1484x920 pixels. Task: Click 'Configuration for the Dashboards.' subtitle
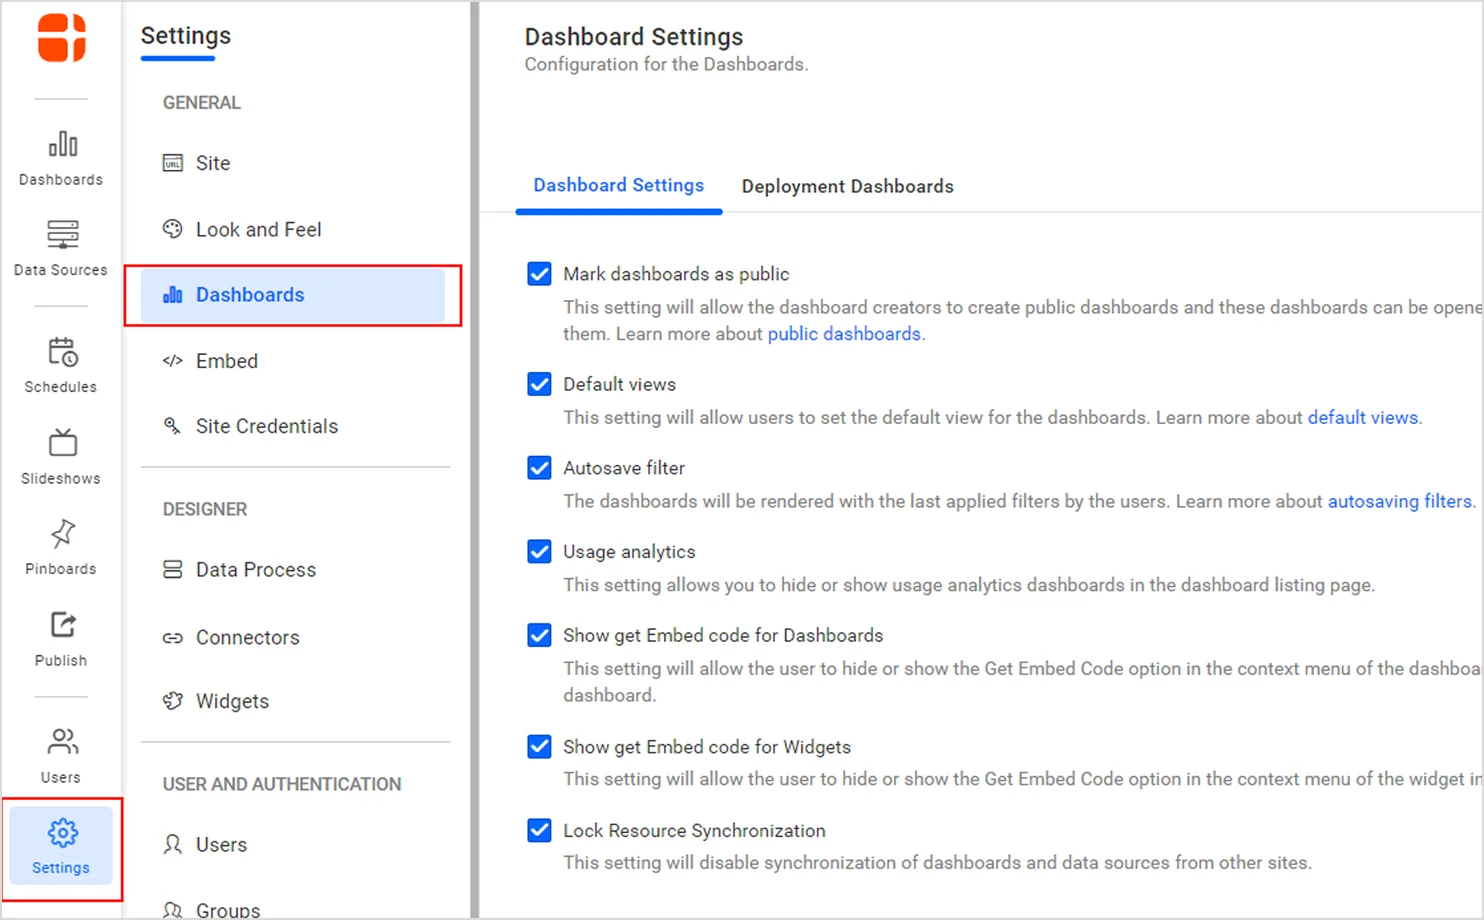666,64
